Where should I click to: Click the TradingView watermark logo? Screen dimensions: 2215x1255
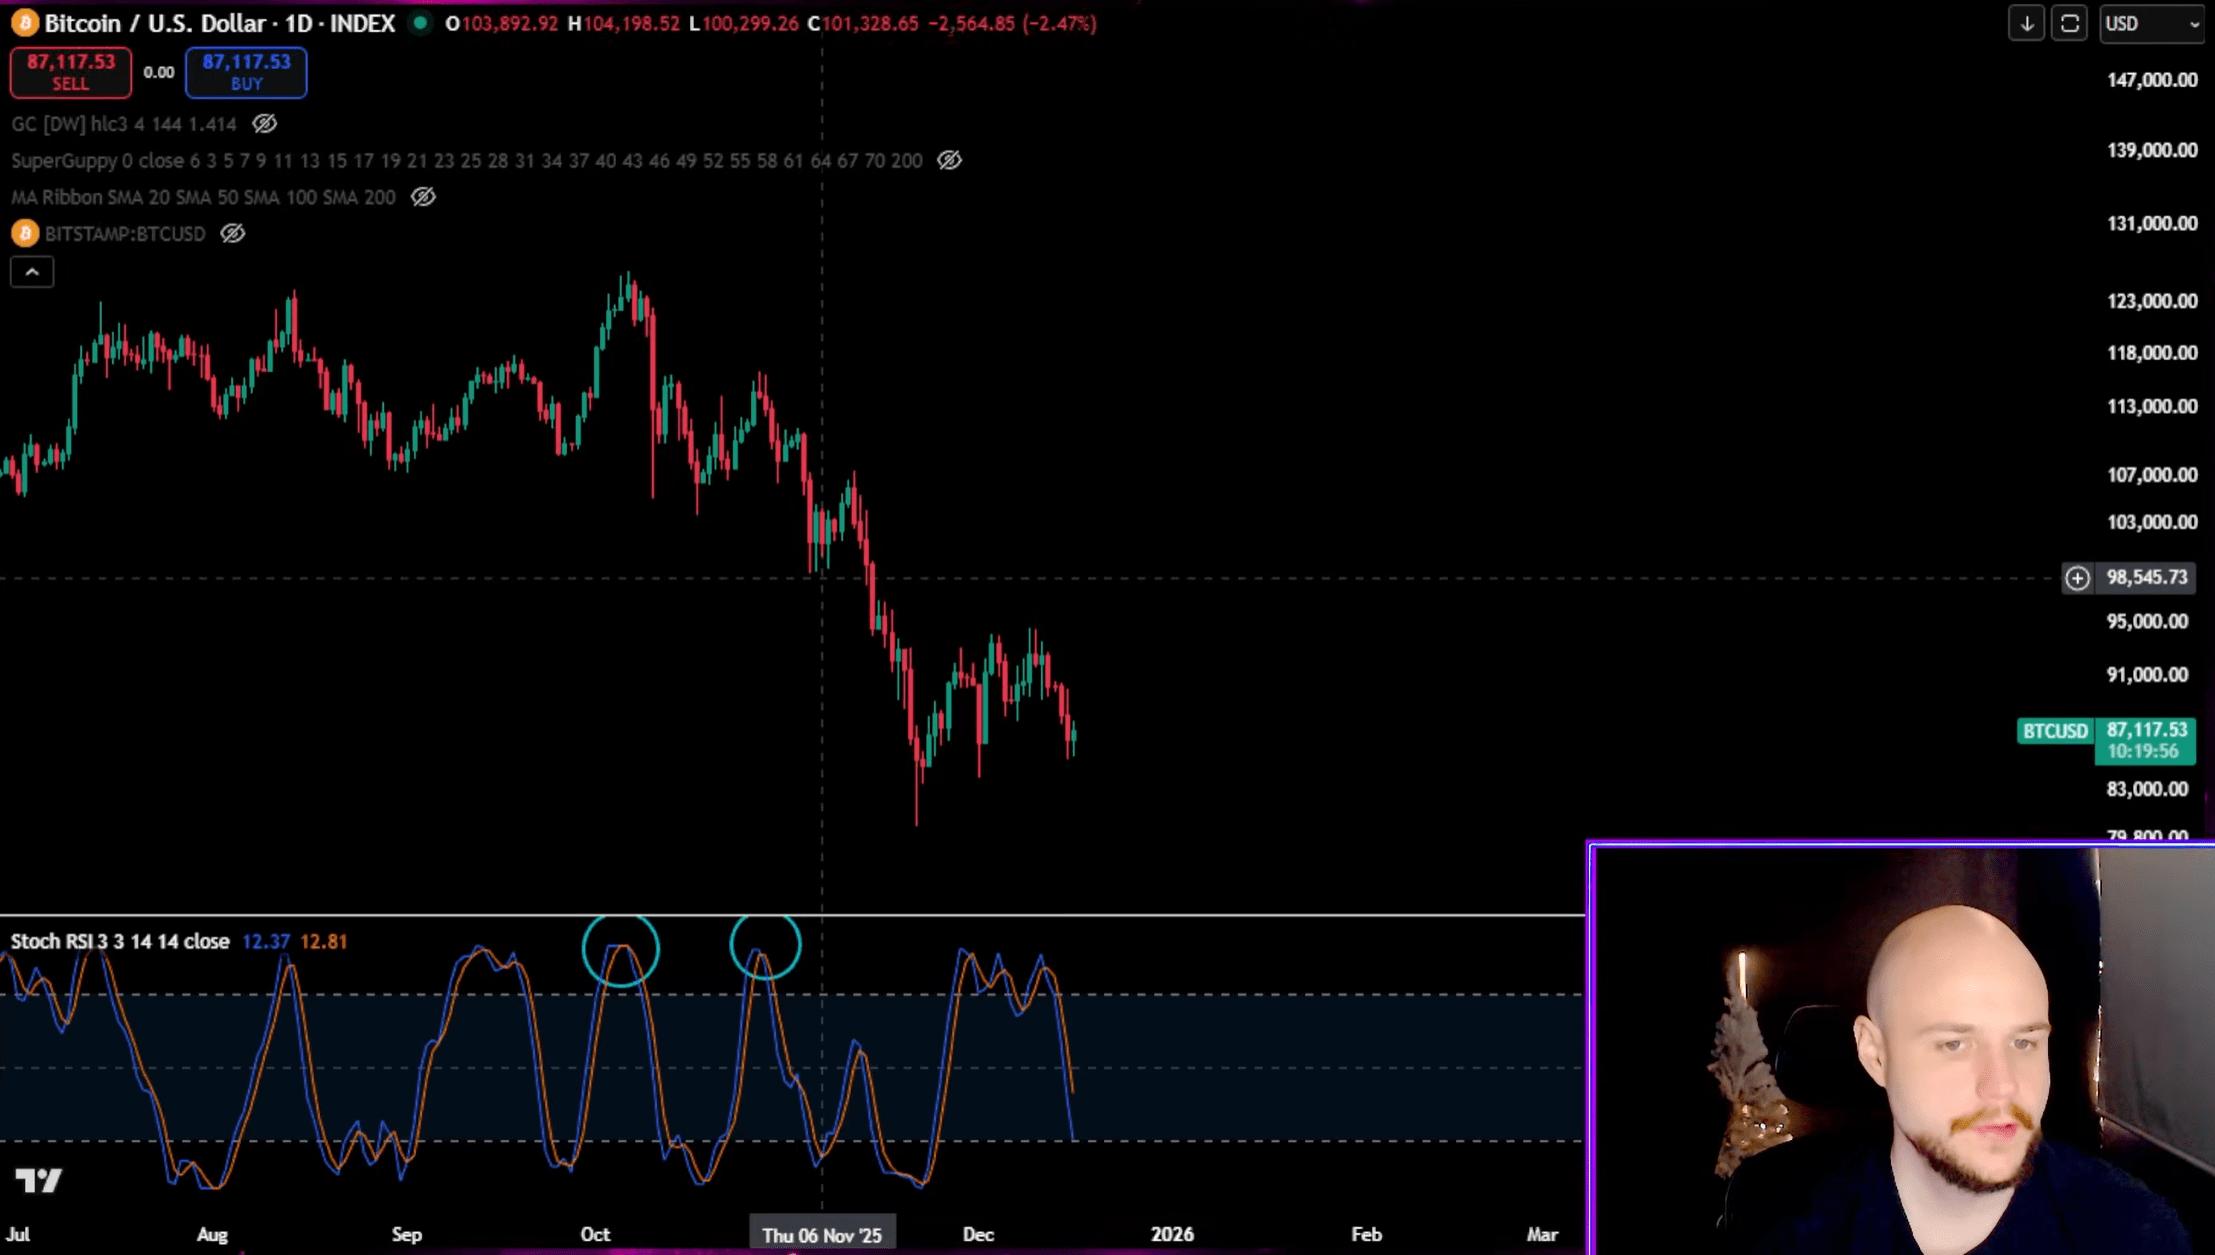[38, 1181]
